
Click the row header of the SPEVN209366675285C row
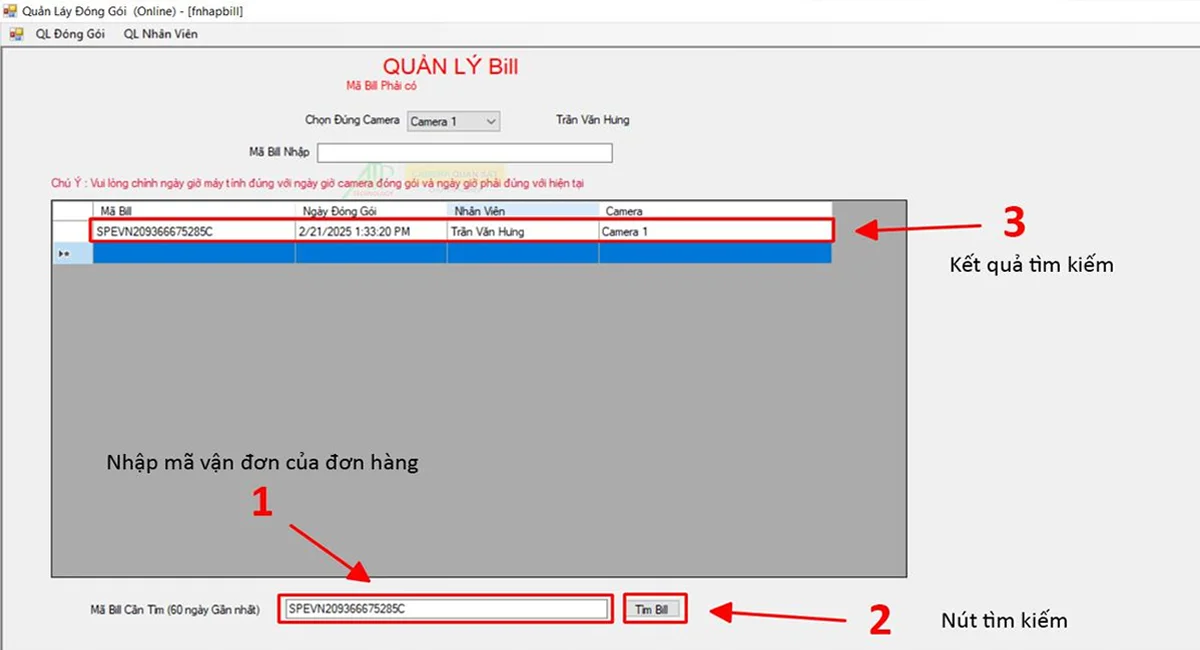[72, 231]
